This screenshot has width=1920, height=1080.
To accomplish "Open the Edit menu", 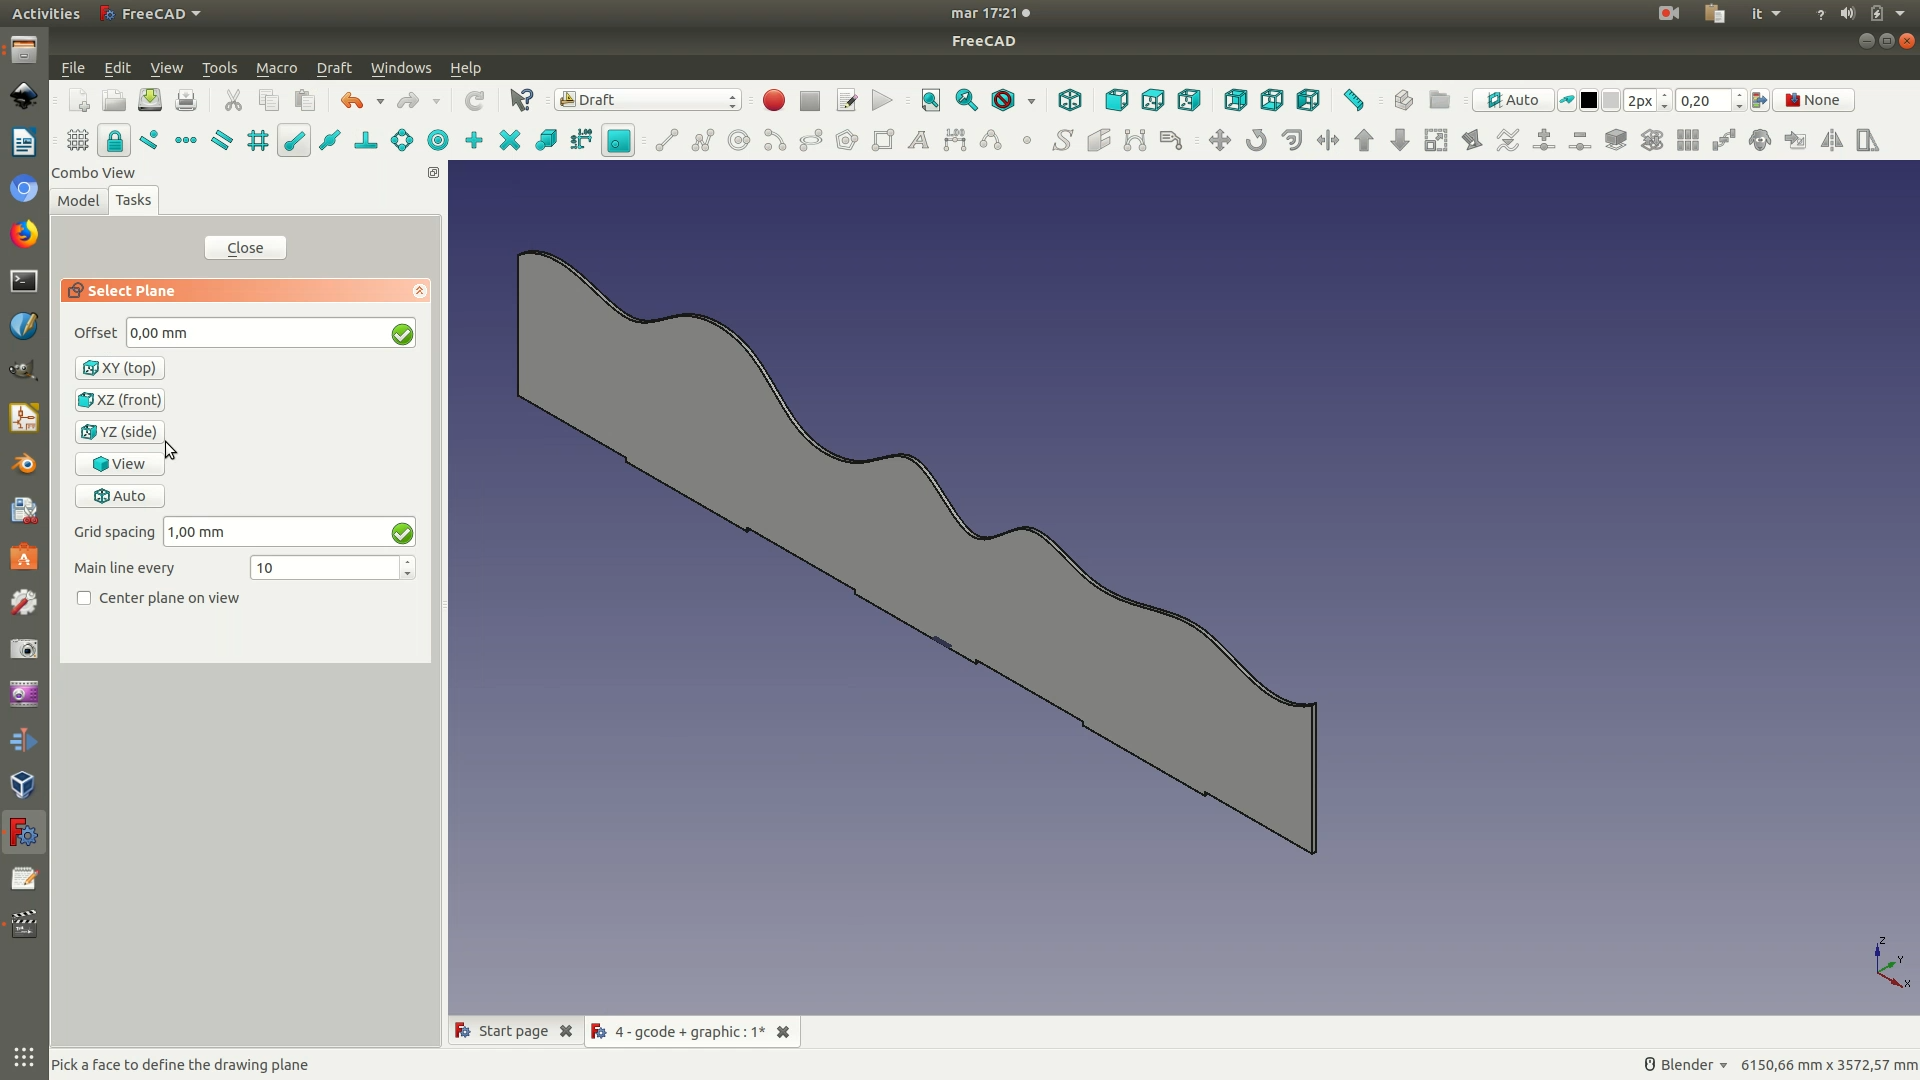I will [117, 68].
